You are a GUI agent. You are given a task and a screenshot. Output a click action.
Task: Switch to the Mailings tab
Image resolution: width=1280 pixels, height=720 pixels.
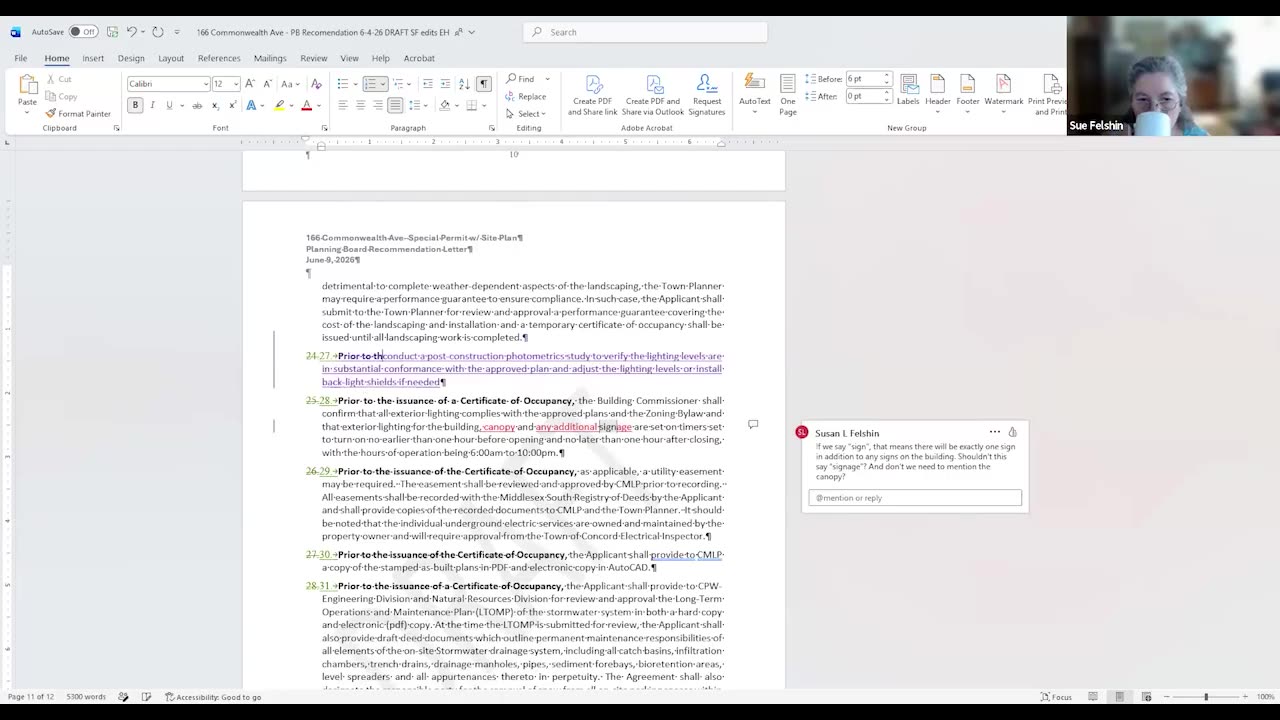coord(270,59)
